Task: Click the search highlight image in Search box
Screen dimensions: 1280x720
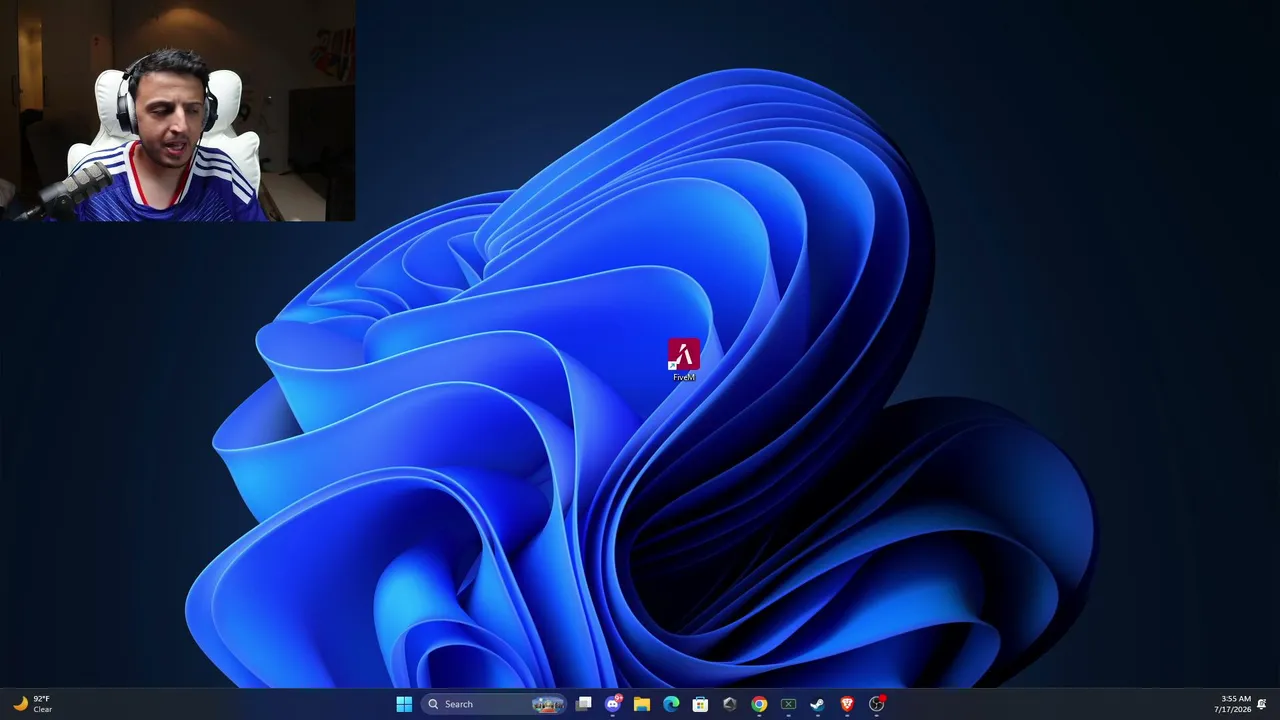Action: click(548, 704)
